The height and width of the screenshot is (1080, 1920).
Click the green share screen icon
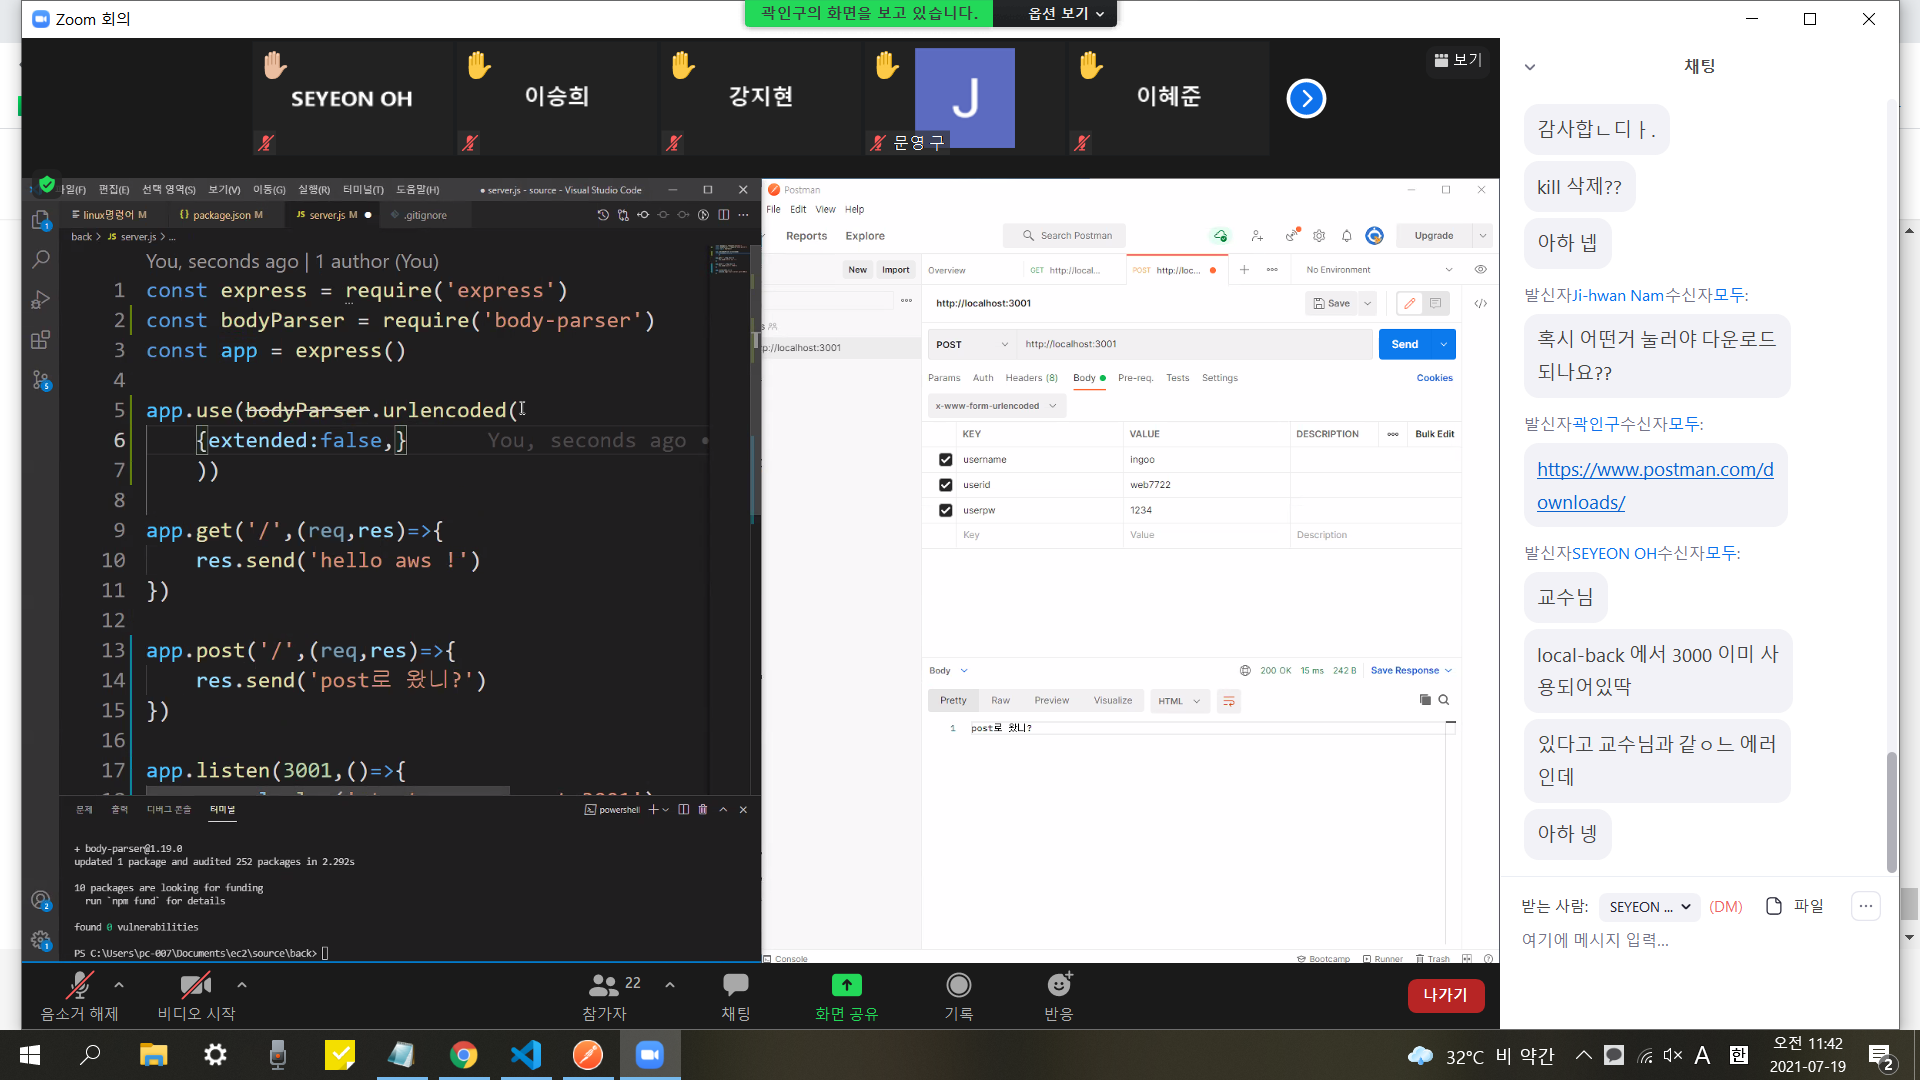click(846, 986)
